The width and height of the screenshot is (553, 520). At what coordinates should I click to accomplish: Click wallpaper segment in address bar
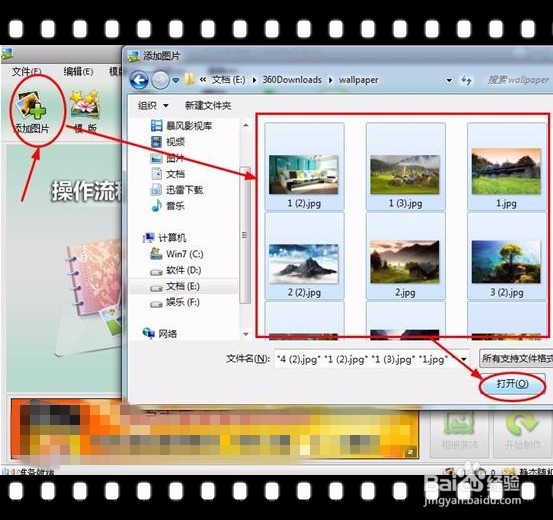(358, 80)
